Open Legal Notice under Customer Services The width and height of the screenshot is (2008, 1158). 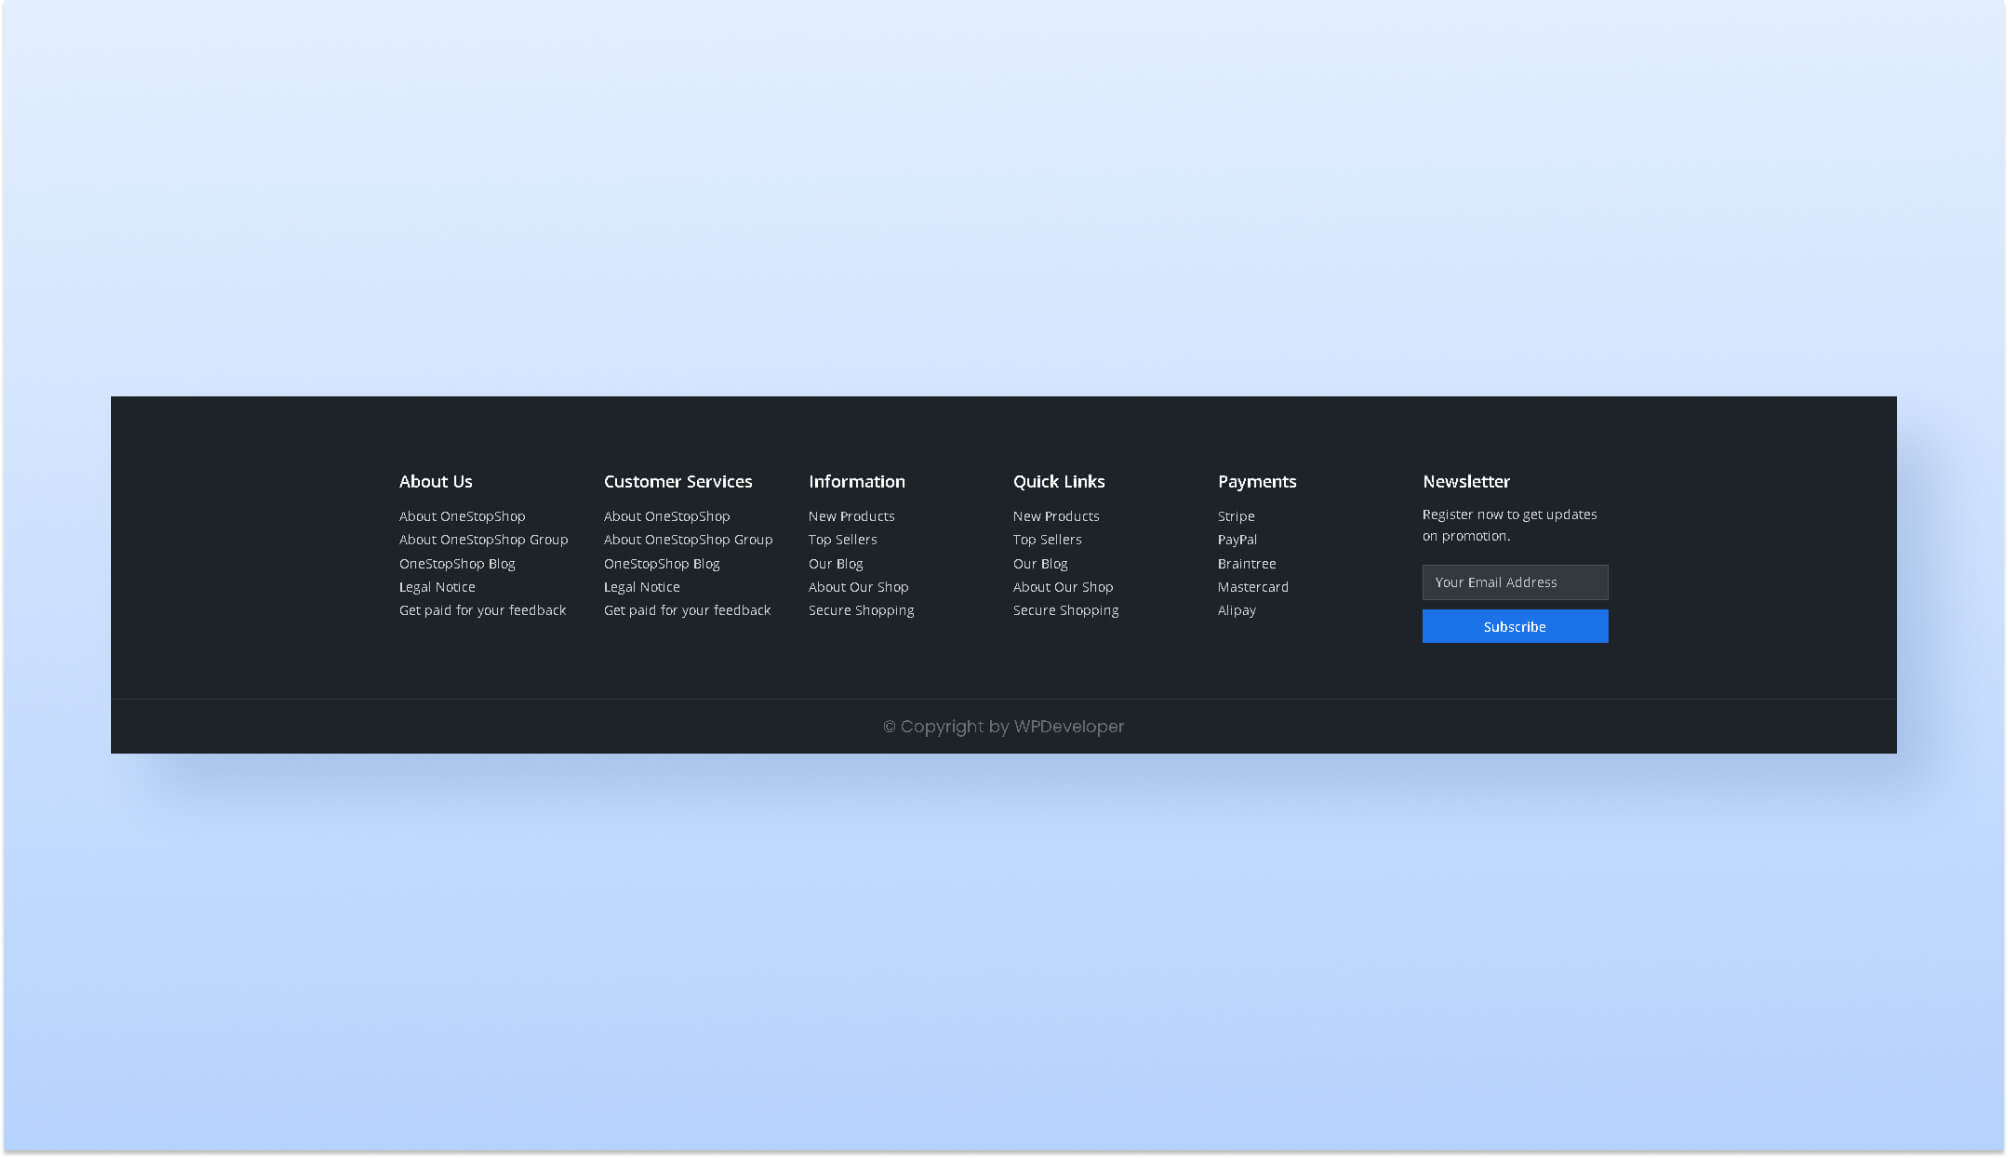642,587
